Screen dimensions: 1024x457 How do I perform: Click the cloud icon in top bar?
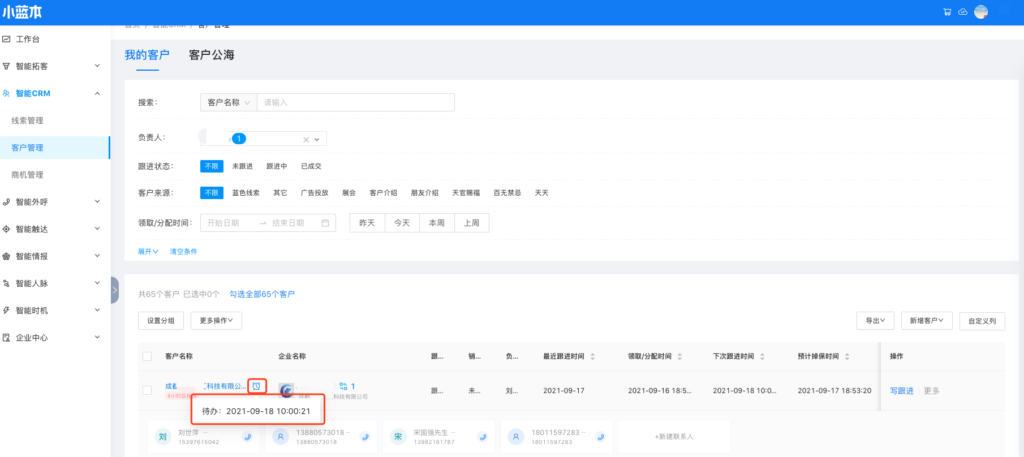pos(962,12)
